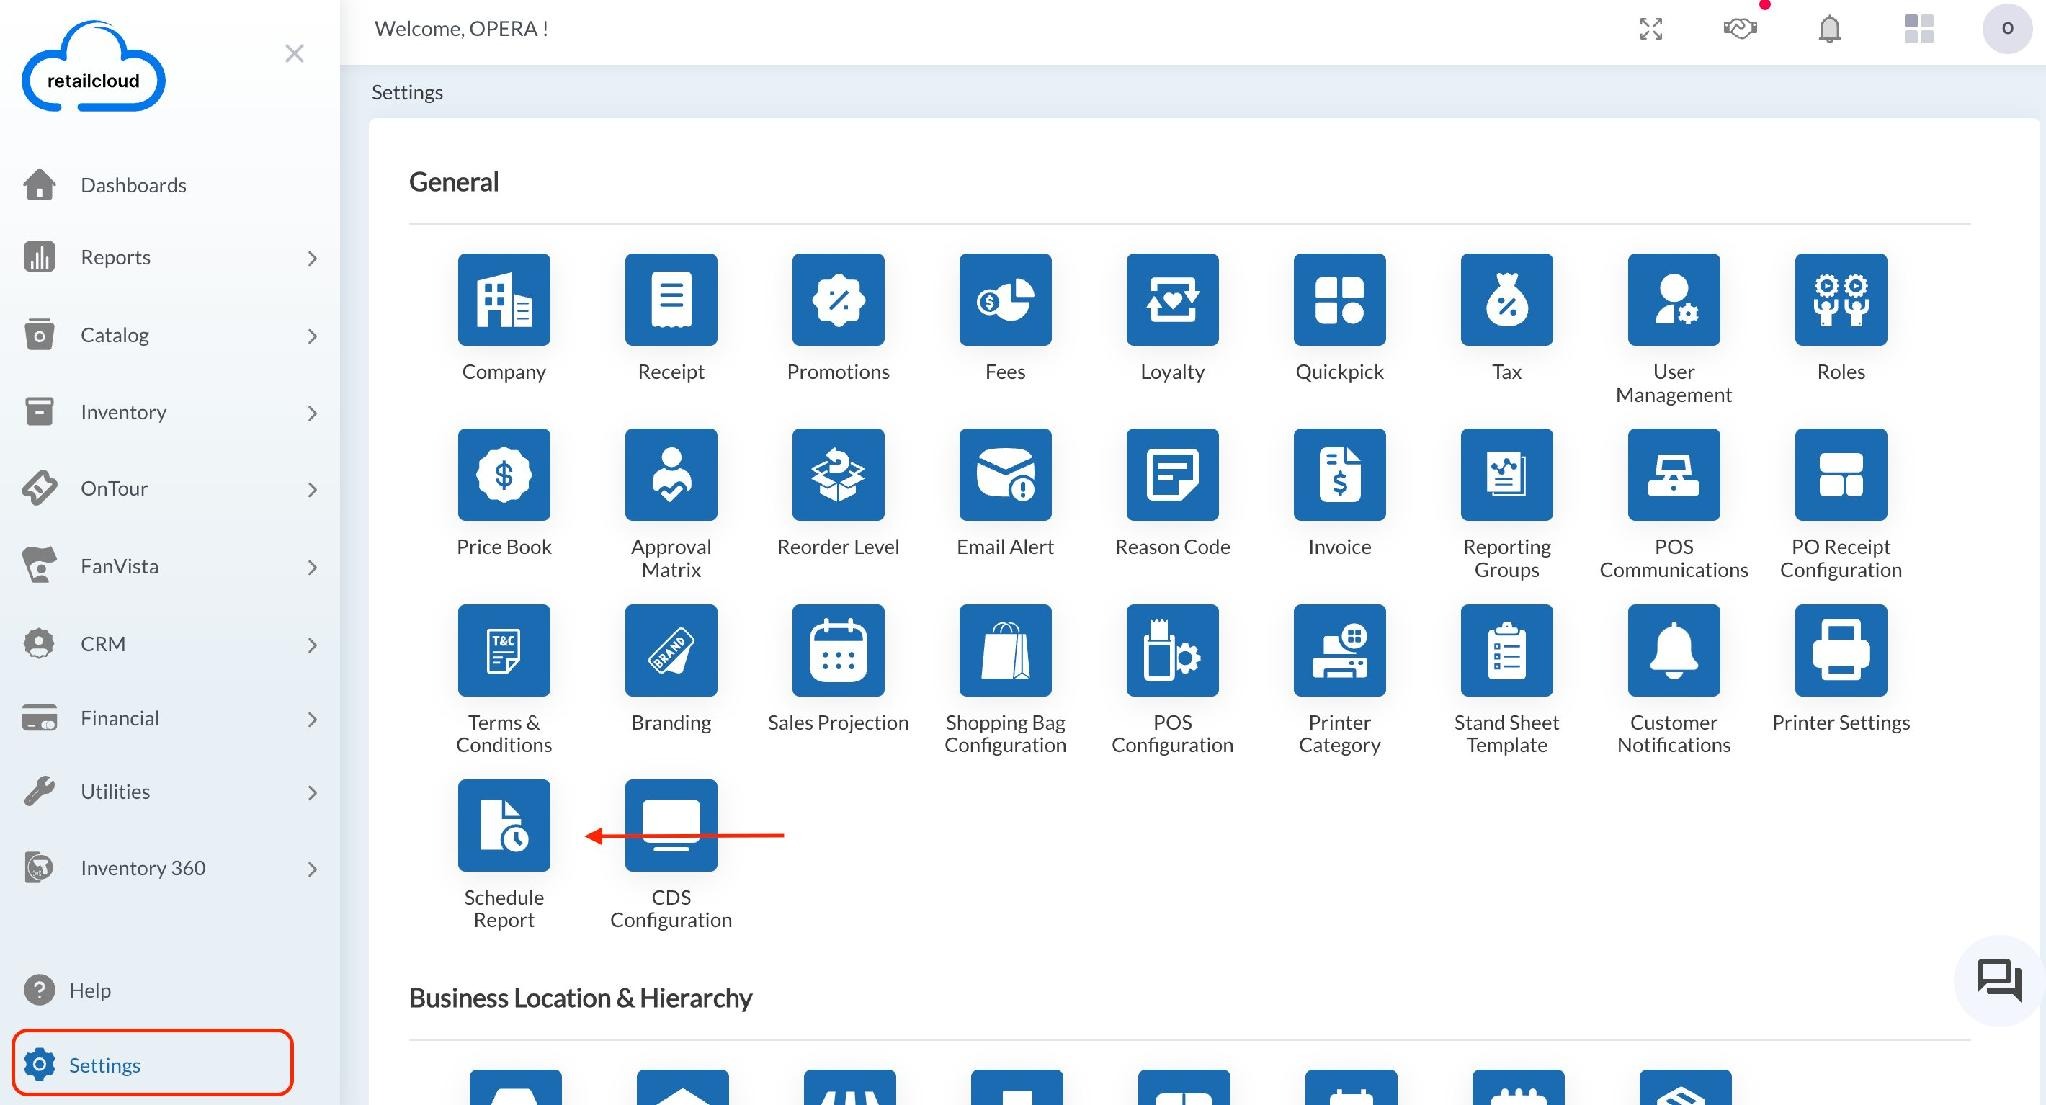This screenshot has height=1105, width=2046.
Task: Expand the Financial submenu chevron
Action: (312, 719)
